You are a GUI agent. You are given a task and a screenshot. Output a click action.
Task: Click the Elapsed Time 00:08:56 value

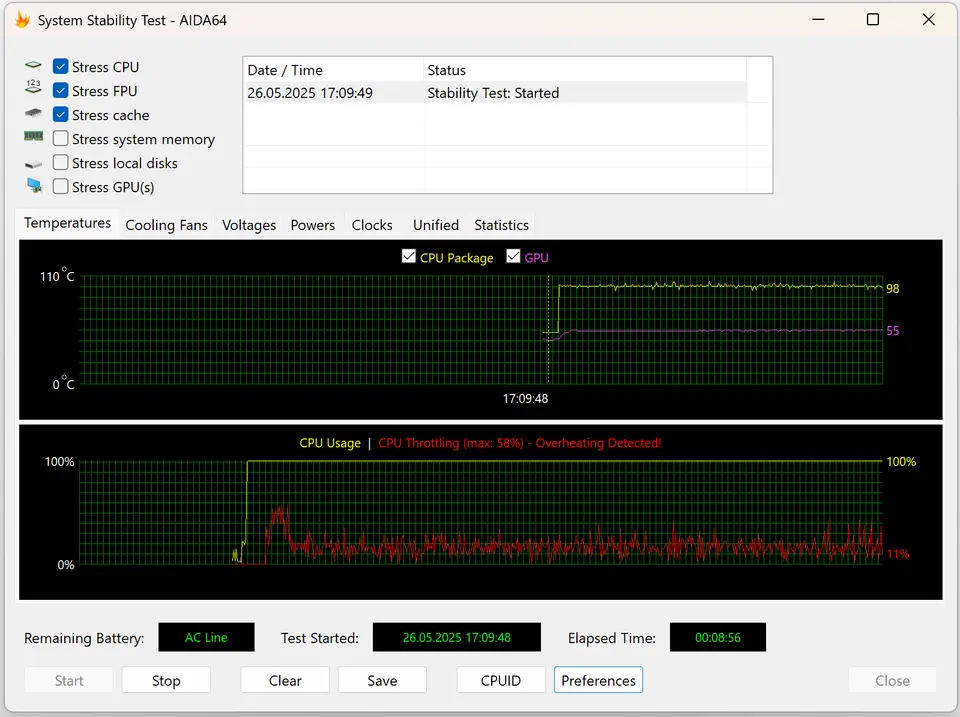pyautogui.click(x=718, y=637)
